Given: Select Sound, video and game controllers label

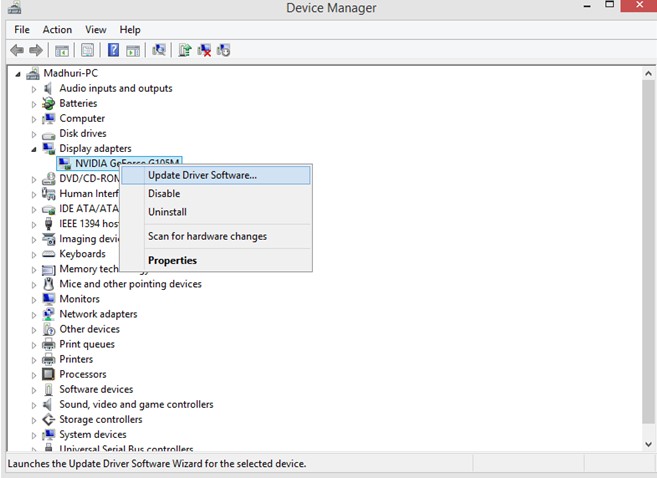Looking at the screenshot, I should point(136,404).
